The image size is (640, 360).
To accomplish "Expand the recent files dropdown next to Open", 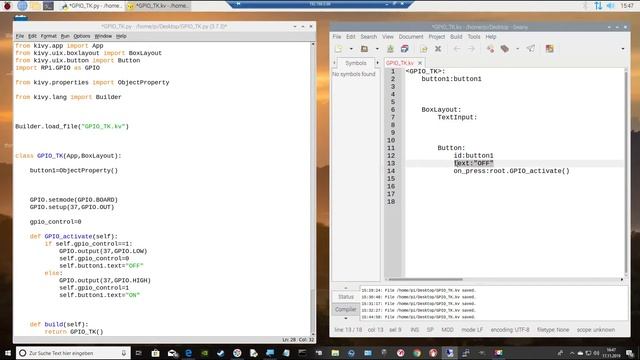I will point(377,49).
